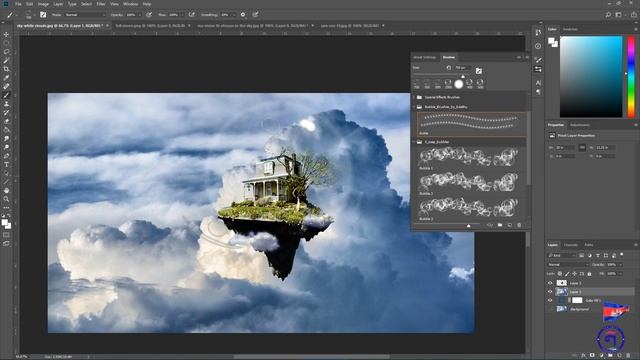This screenshot has height=360, width=640.
Task: Open layer Fill dropdown arrow
Action: point(620,273)
